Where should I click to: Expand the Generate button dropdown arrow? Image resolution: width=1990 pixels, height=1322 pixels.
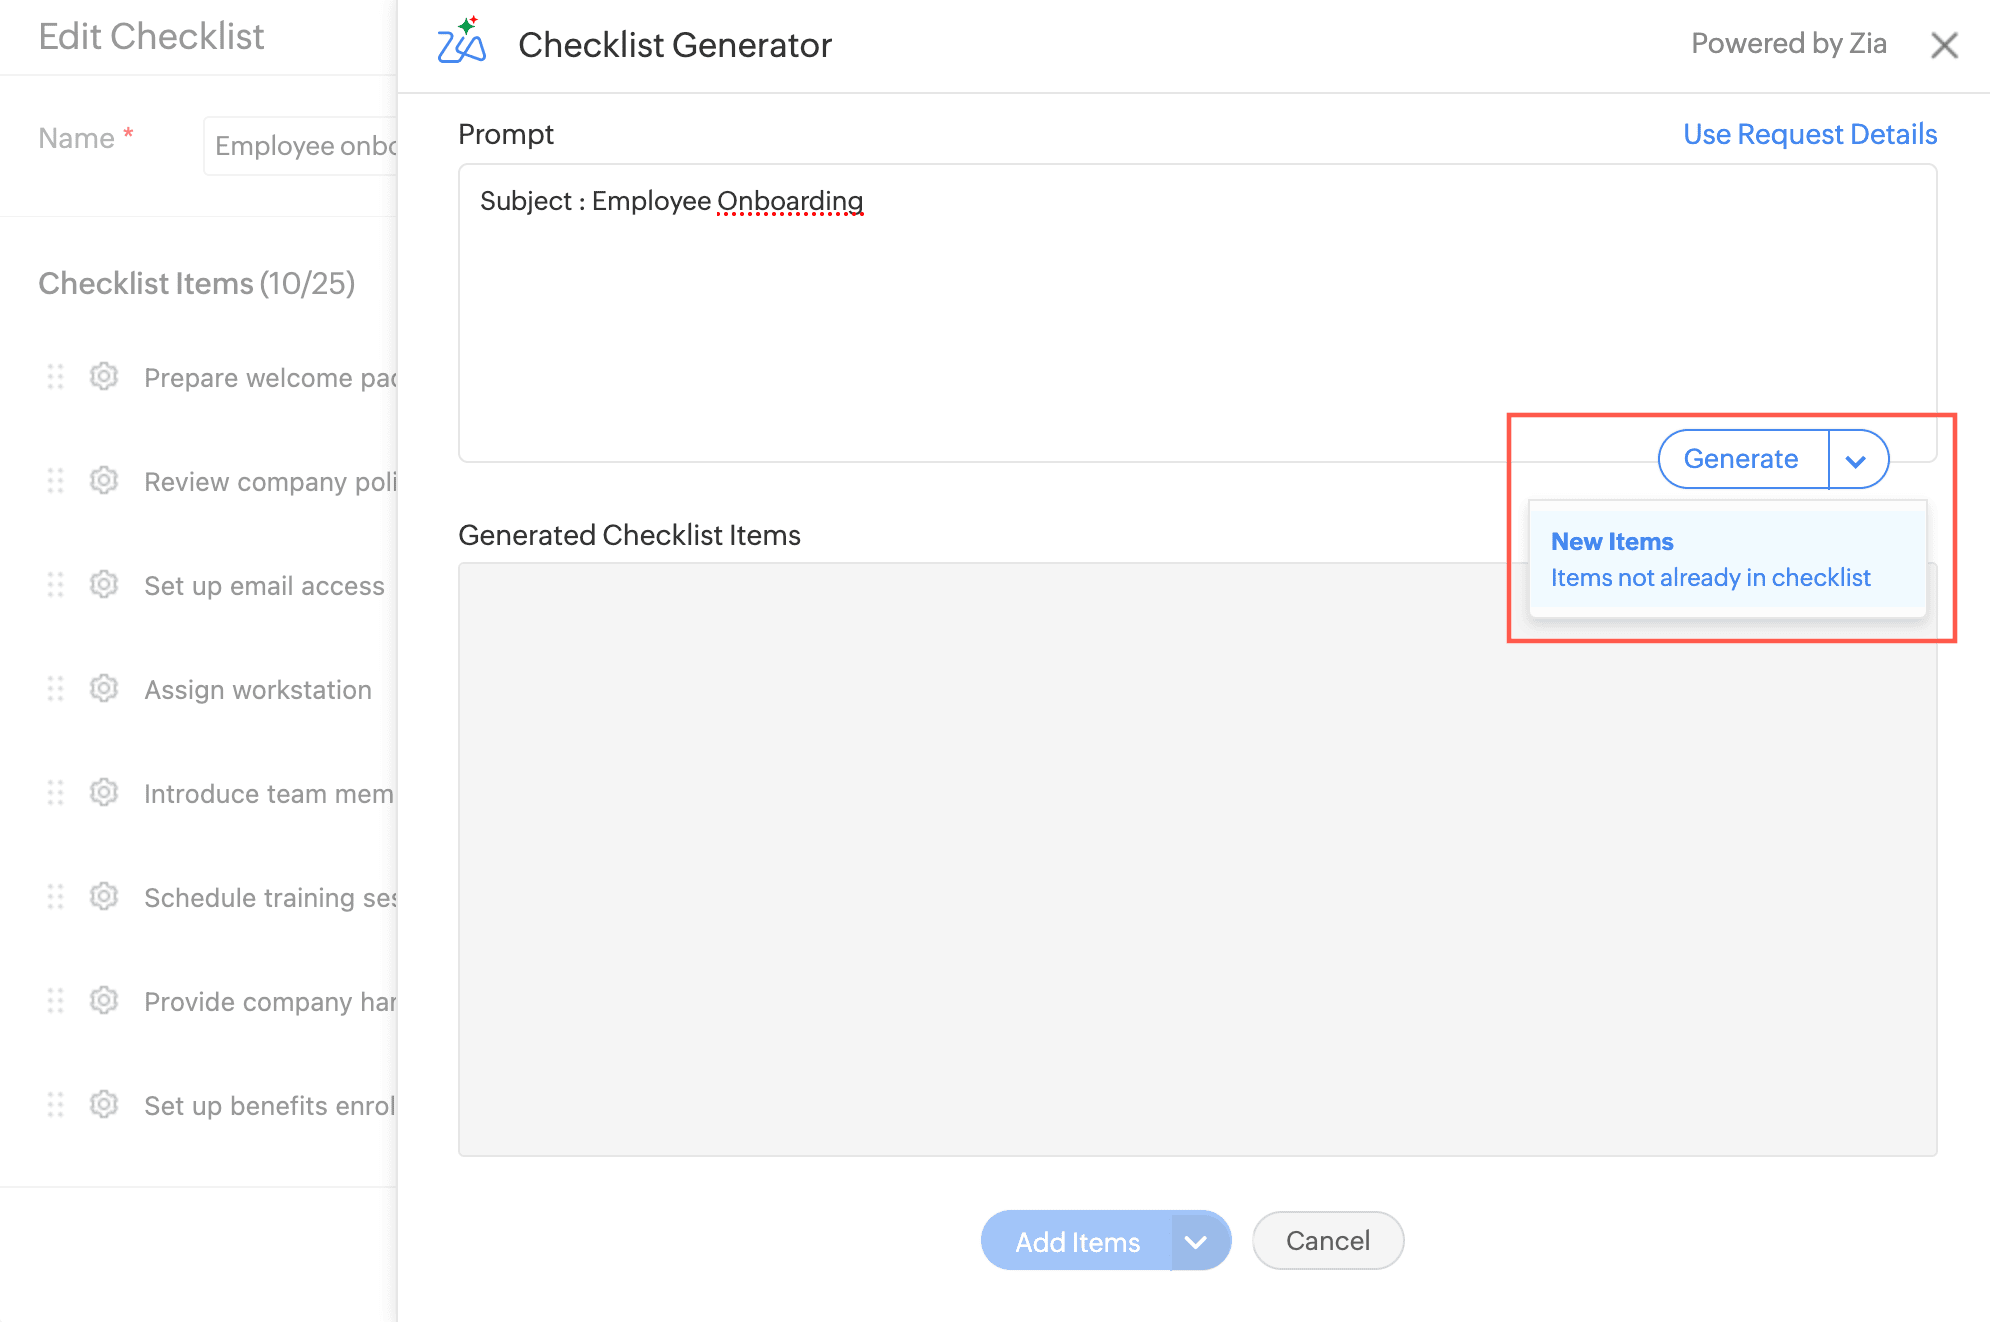(1857, 460)
